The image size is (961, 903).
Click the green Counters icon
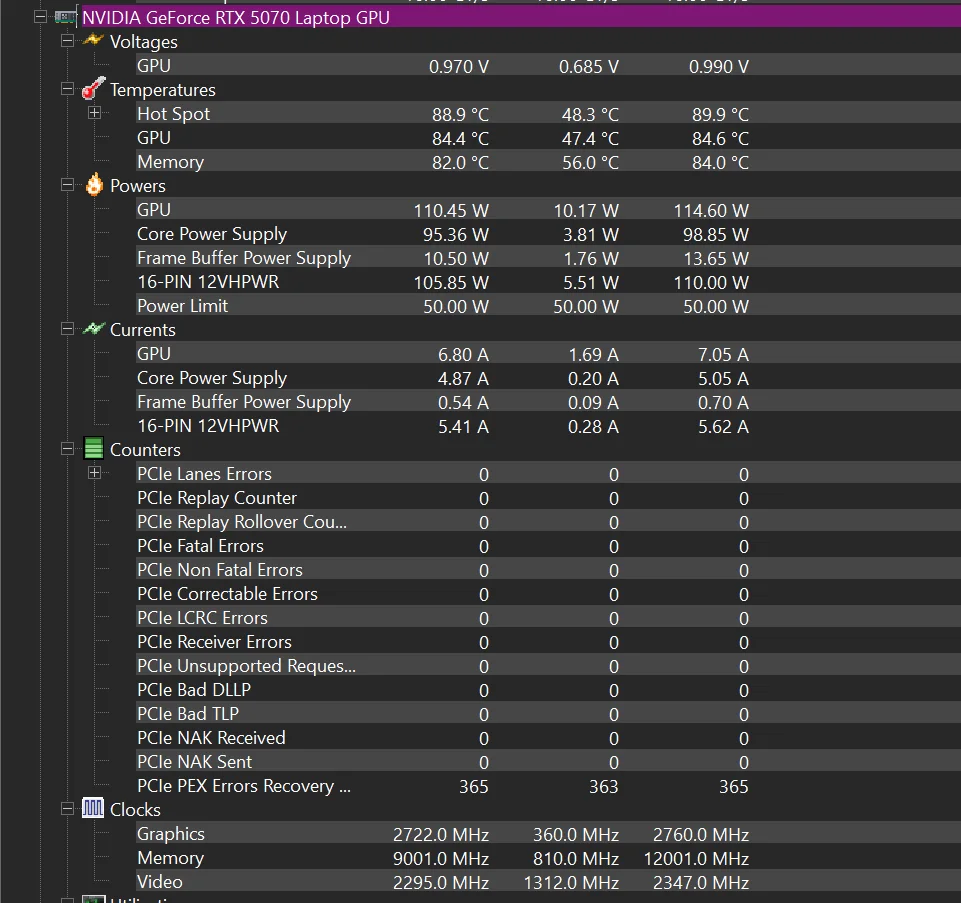[x=93, y=449]
